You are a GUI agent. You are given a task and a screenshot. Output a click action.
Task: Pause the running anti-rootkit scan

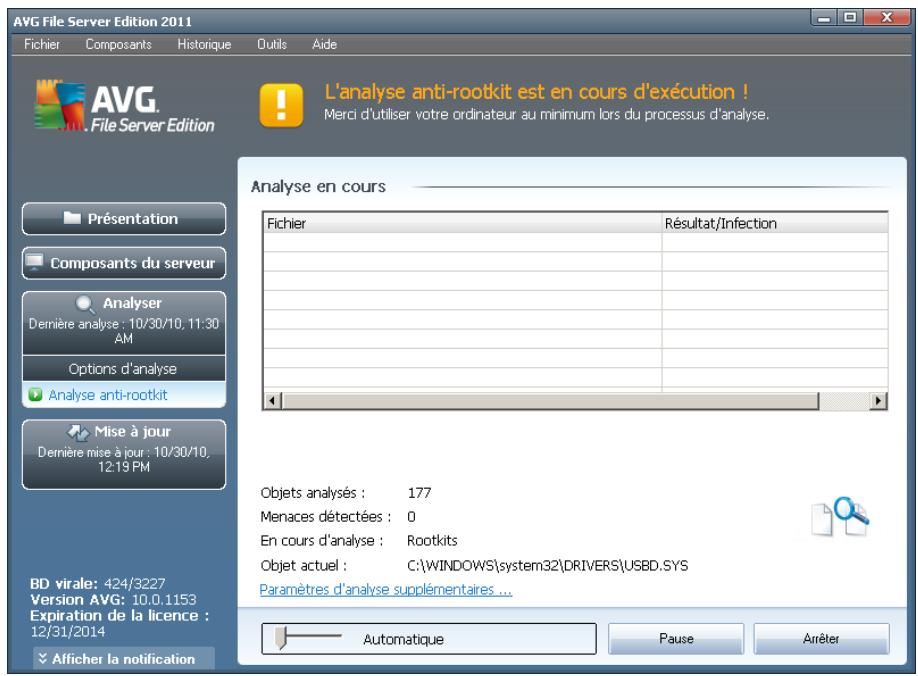pyautogui.click(x=676, y=639)
